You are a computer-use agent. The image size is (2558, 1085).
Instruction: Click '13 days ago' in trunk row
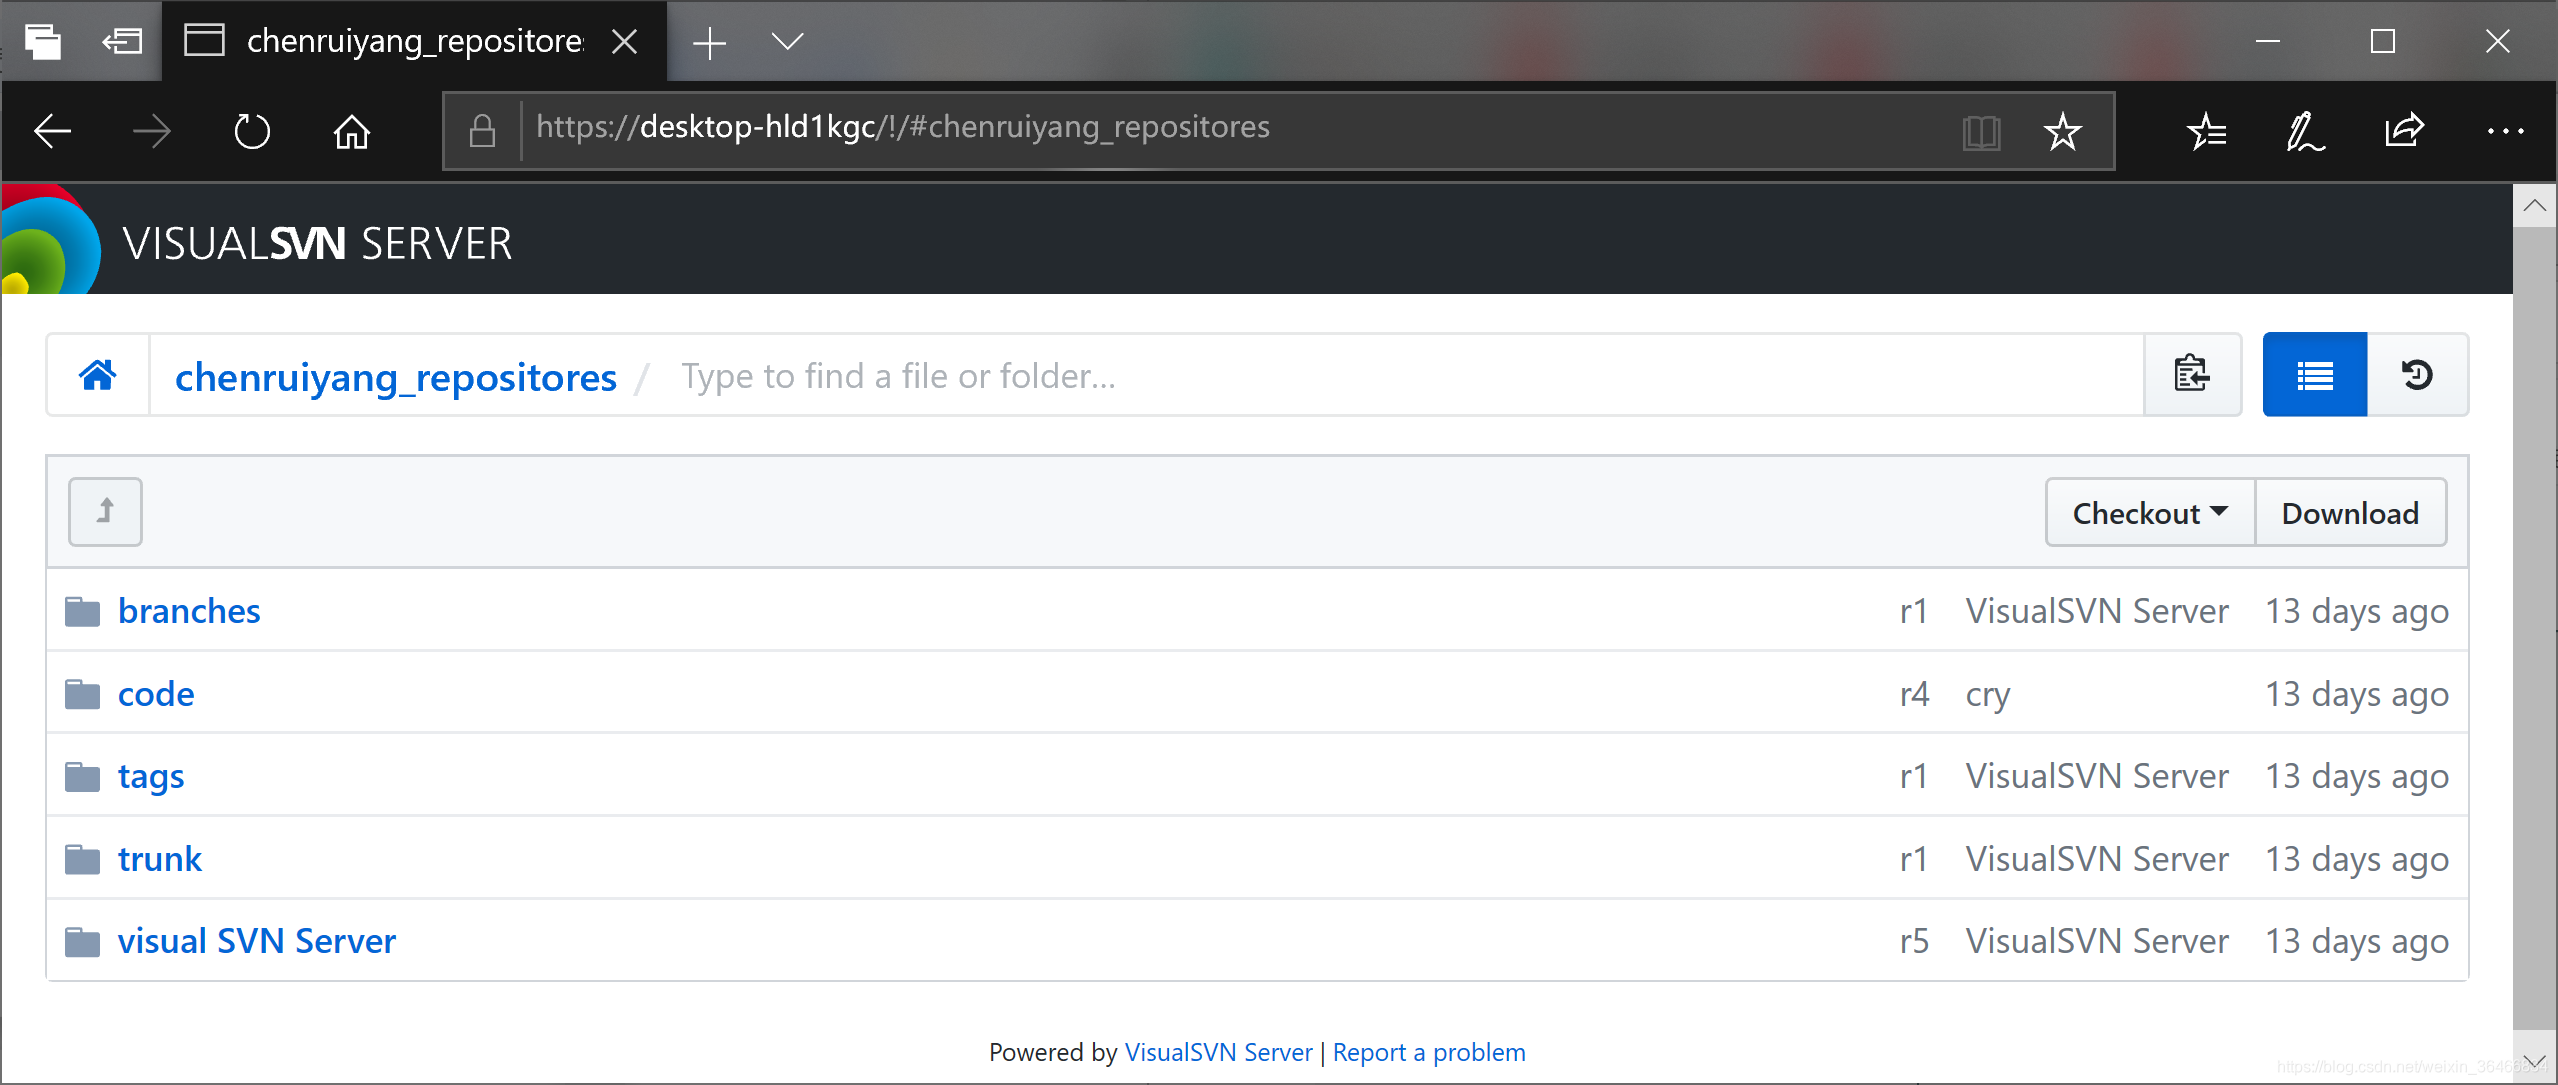point(2357,861)
